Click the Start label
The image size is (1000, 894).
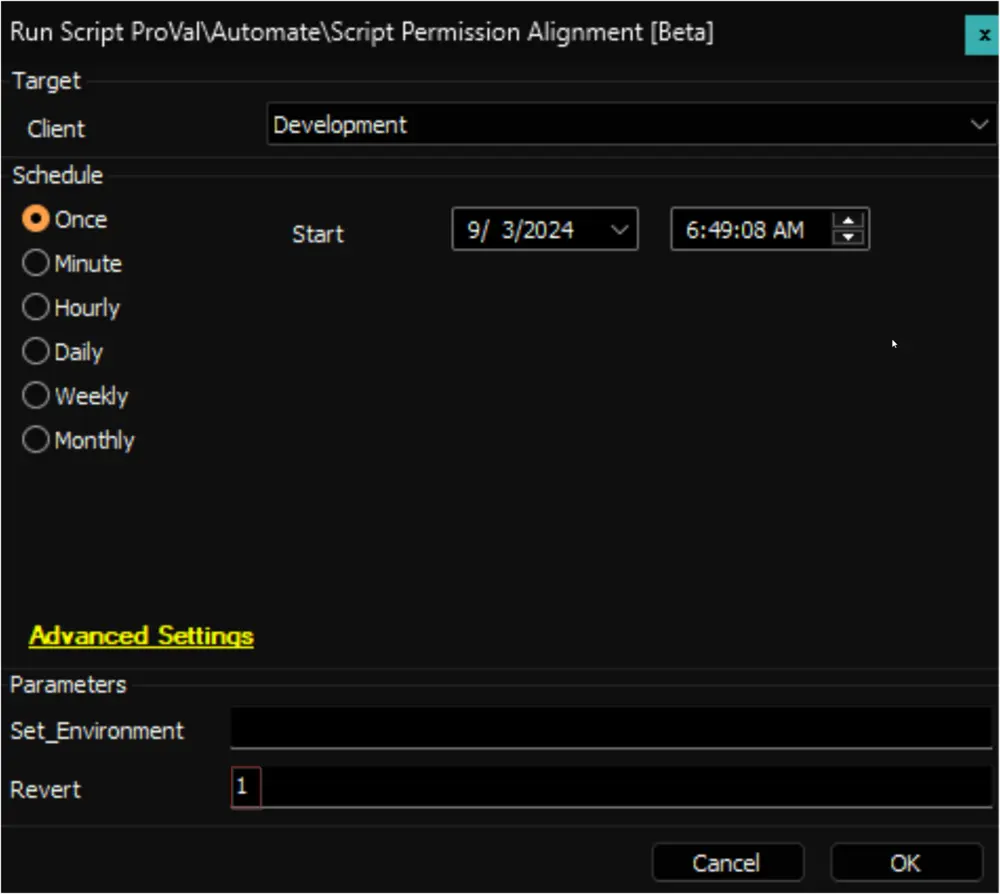318,234
